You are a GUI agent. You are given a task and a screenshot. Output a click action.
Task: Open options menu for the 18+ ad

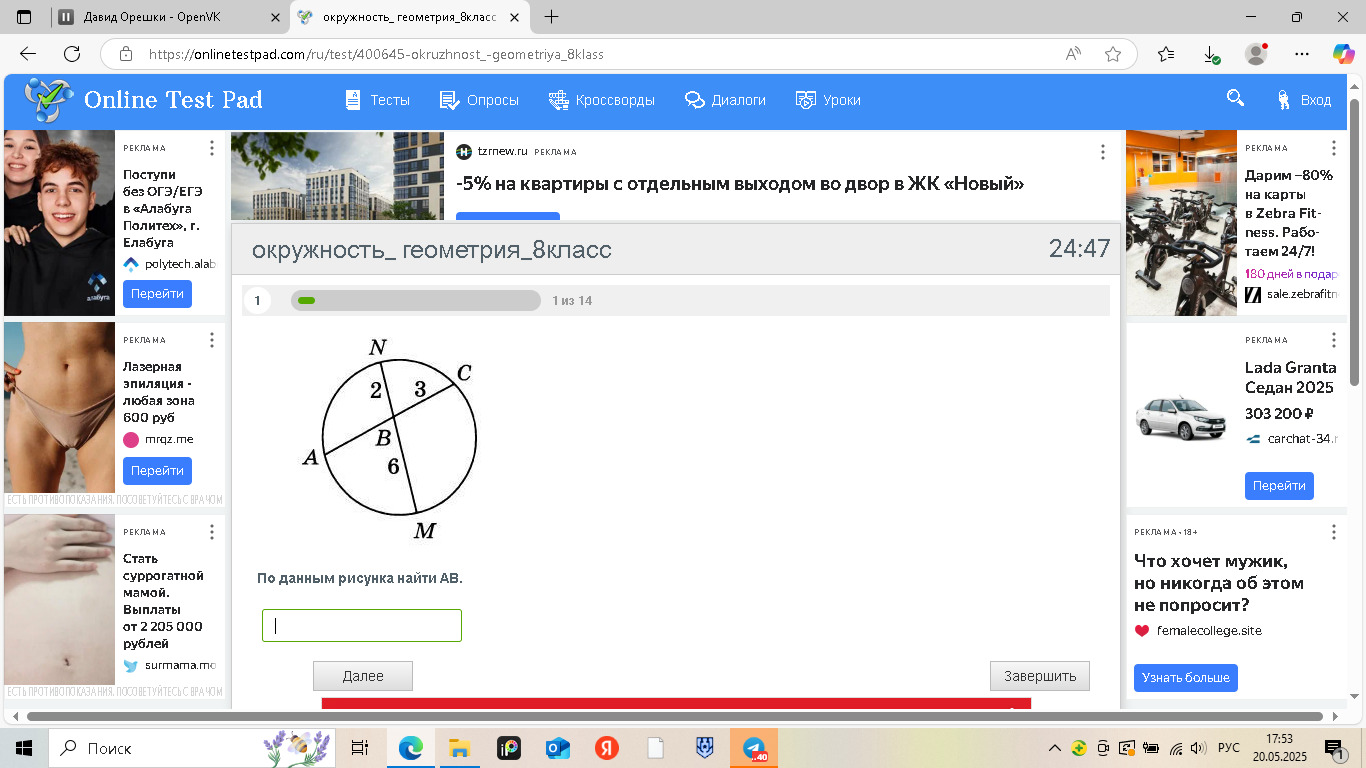[1334, 532]
